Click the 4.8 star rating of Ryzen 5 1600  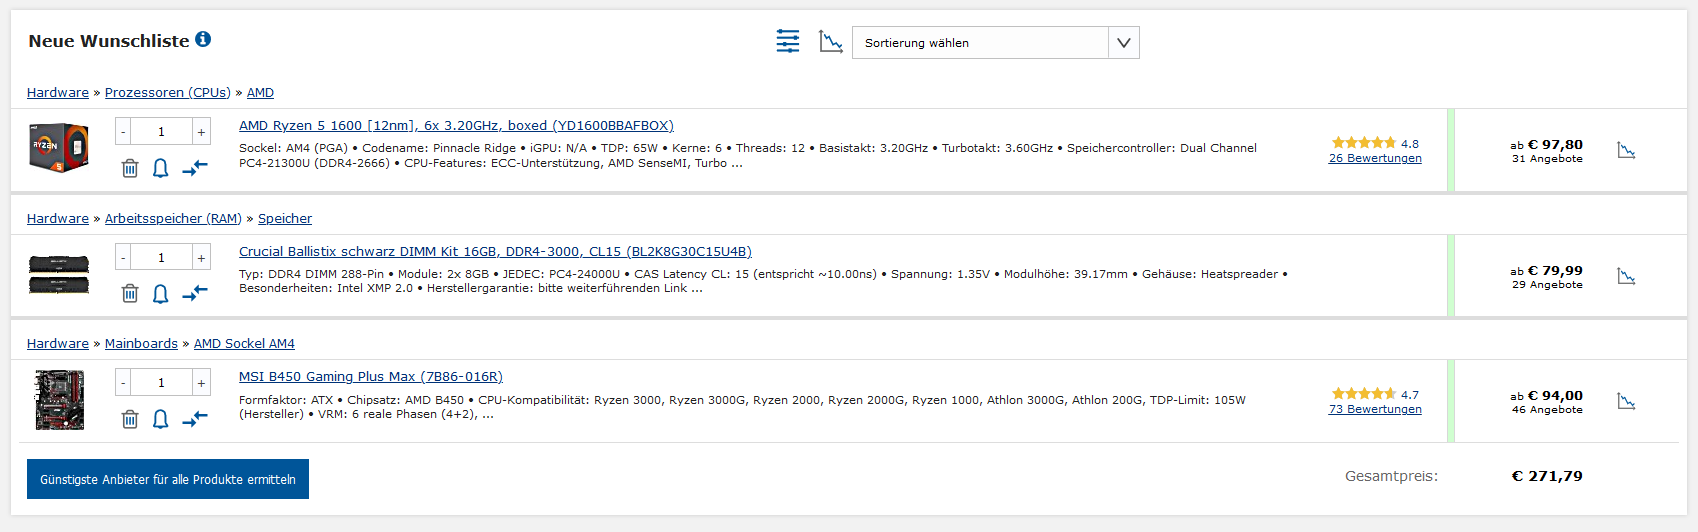point(1375,143)
